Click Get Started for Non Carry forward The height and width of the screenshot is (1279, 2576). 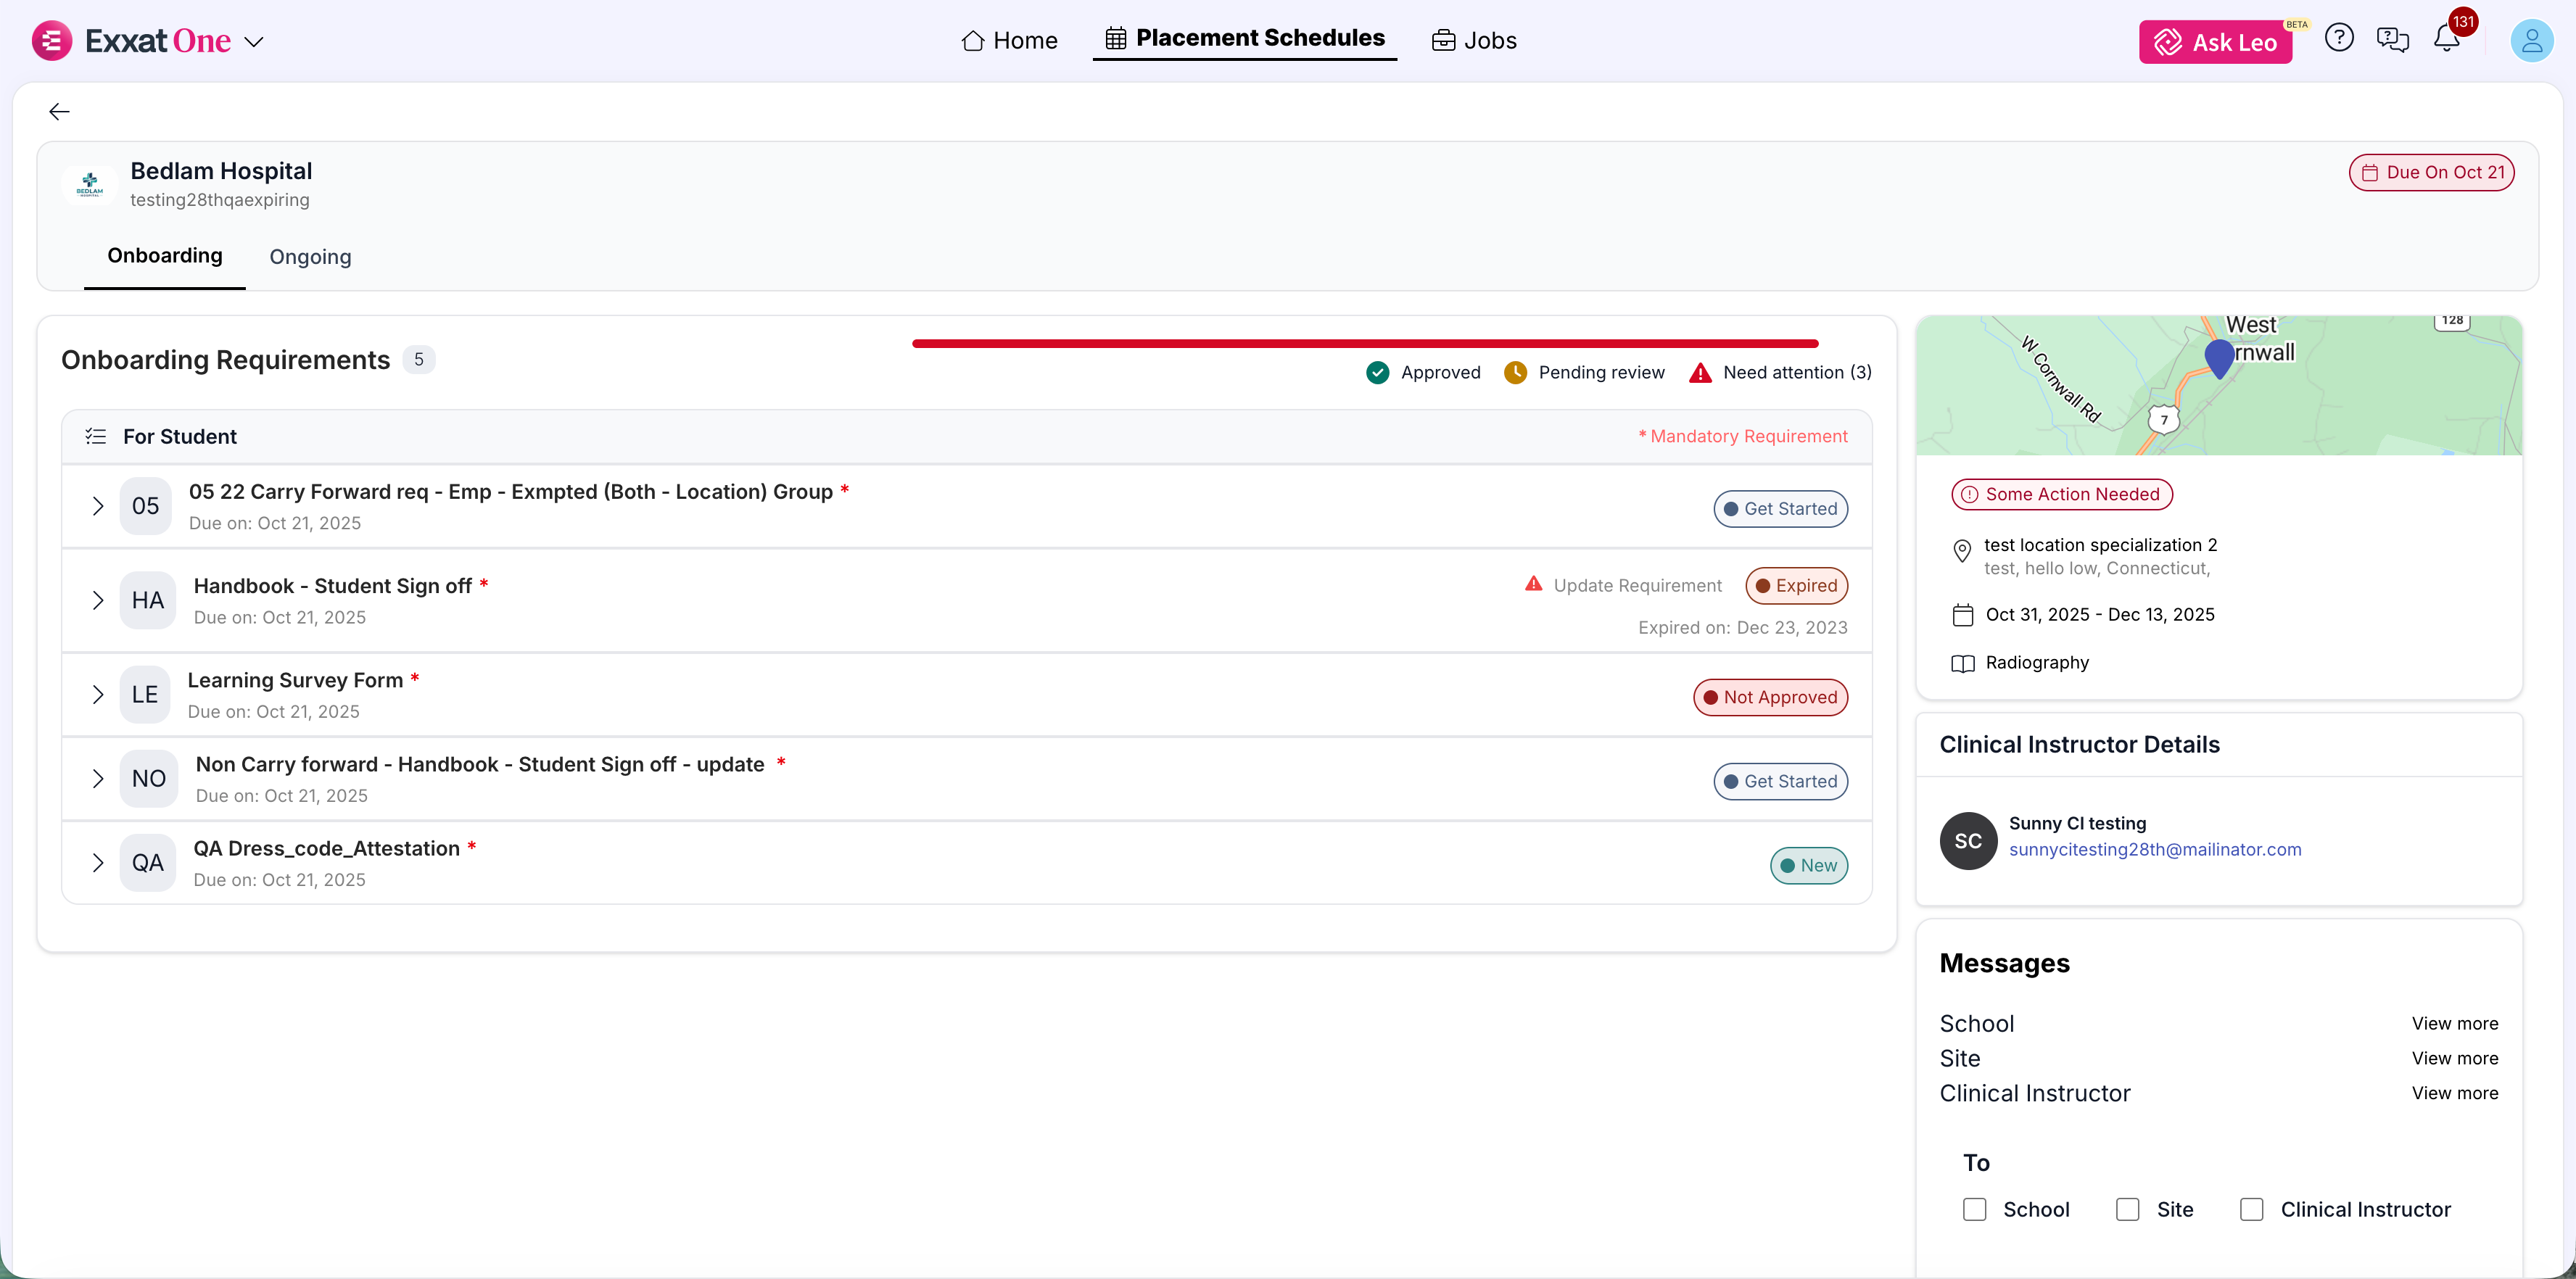pos(1780,781)
